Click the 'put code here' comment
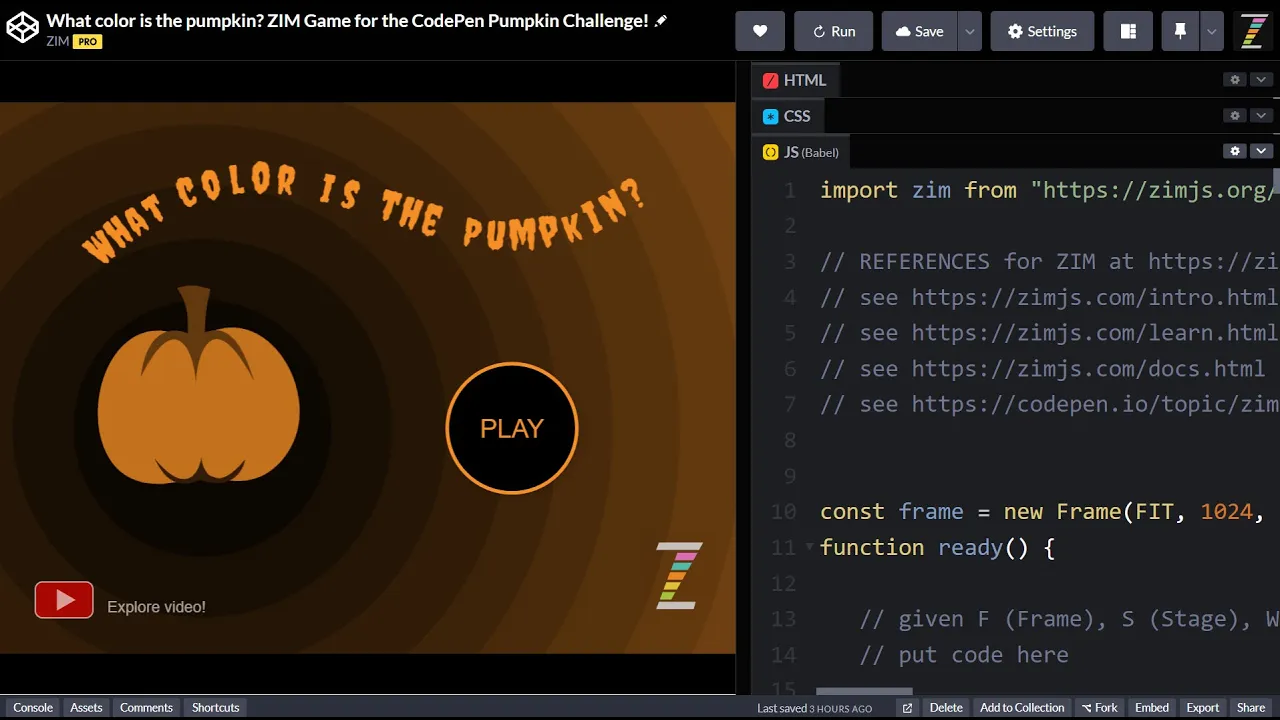Image resolution: width=1280 pixels, height=720 pixels. (x=964, y=655)
